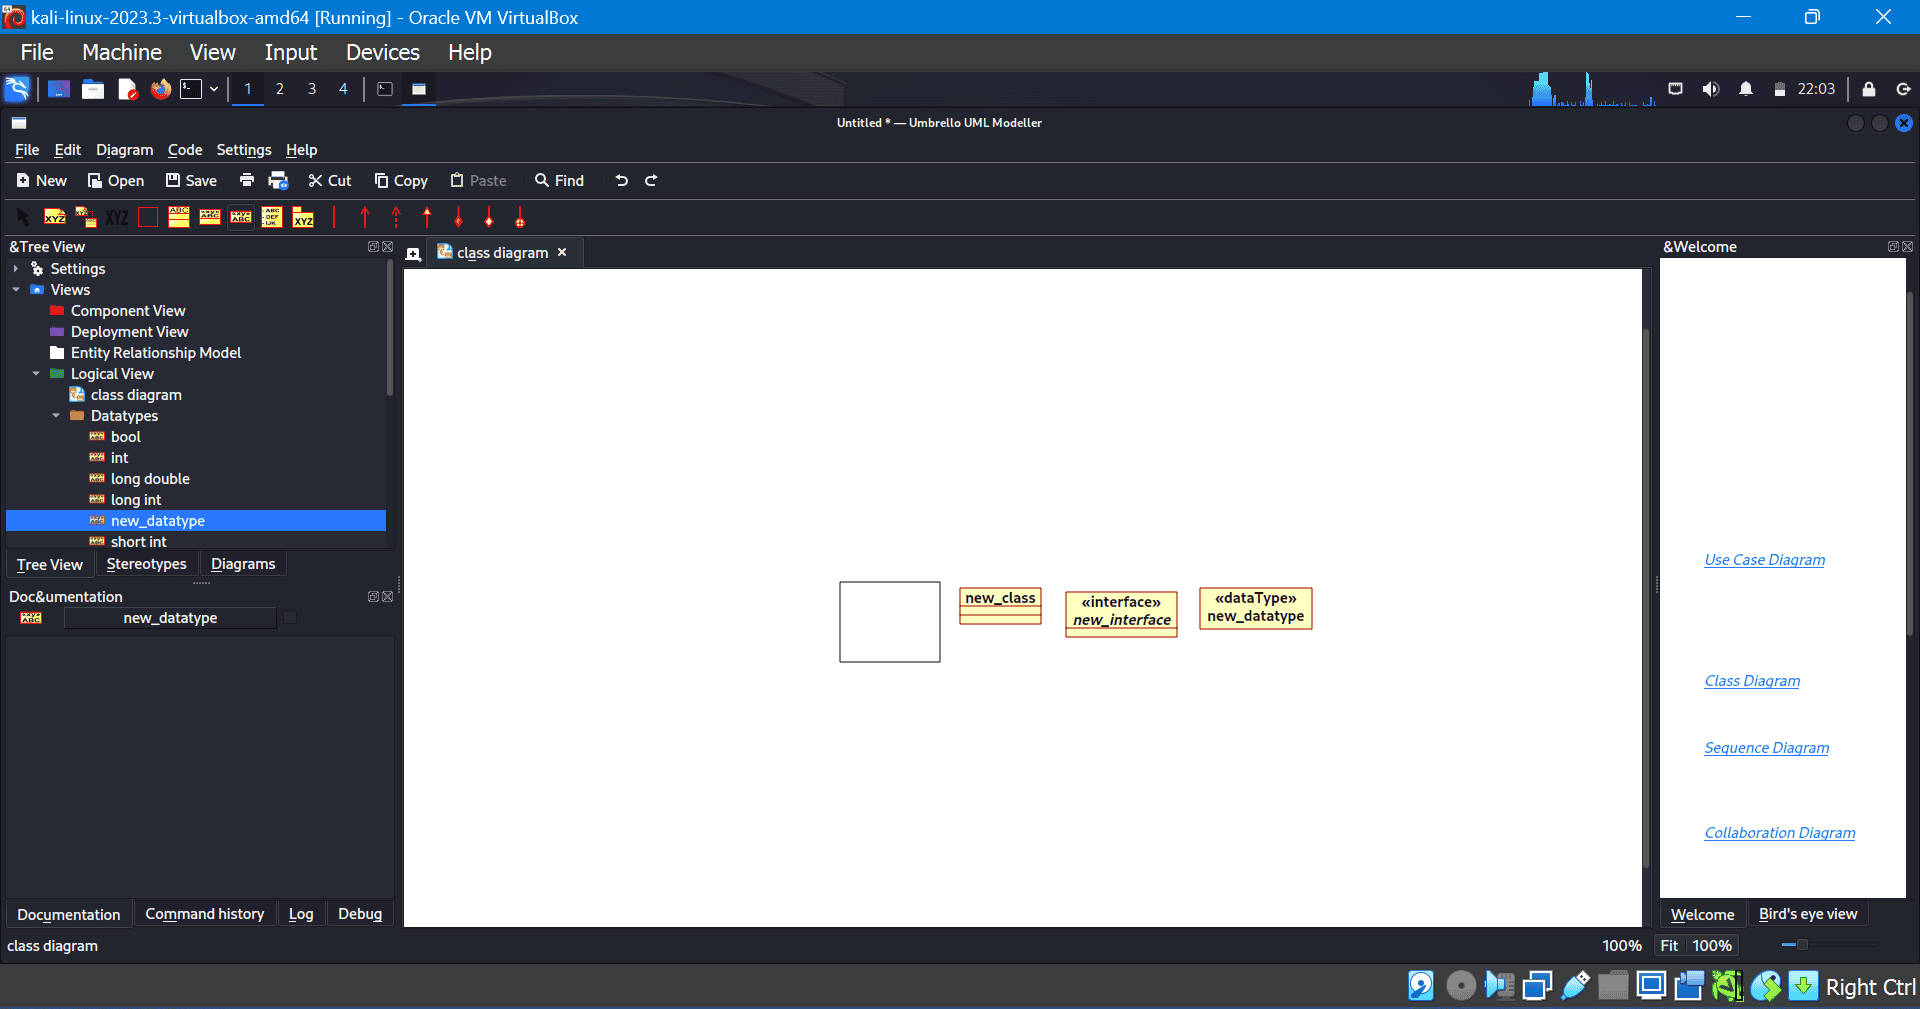Viewport: 1920px width, 1009px height.
Task: Select bool under Datatypes
Action: (126, 437)
